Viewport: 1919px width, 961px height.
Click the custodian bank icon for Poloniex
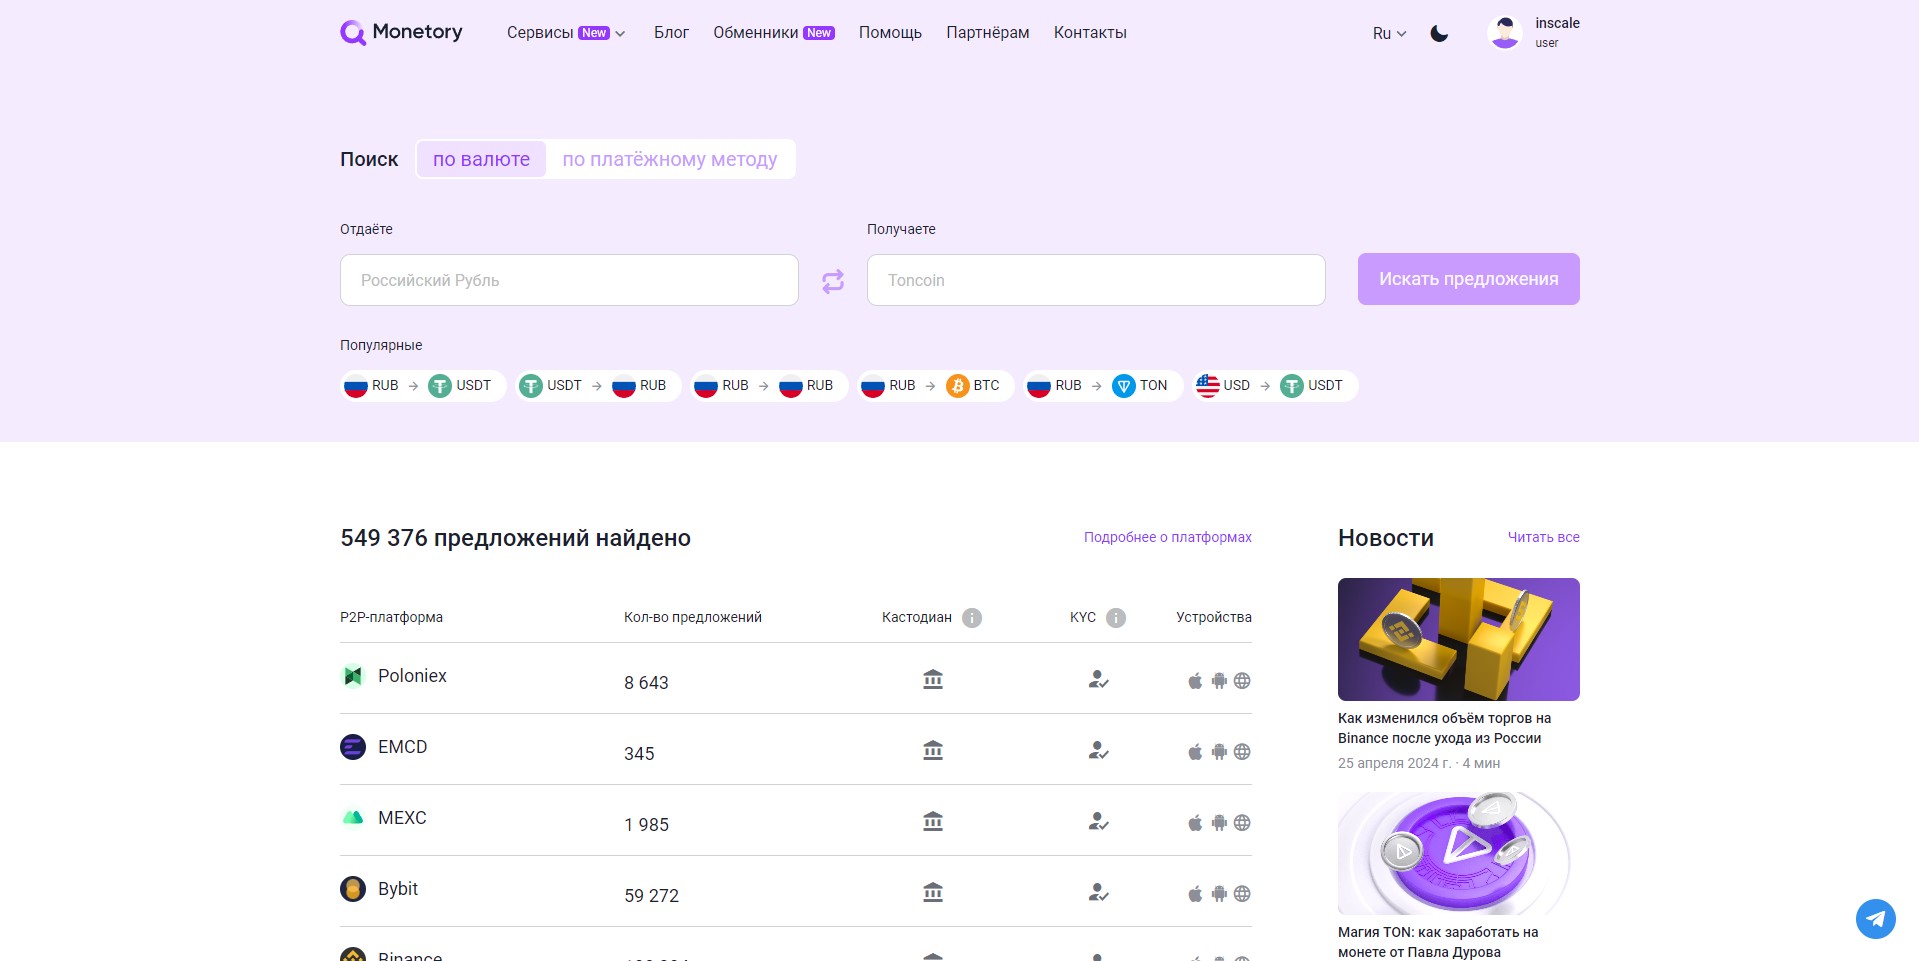933,680
